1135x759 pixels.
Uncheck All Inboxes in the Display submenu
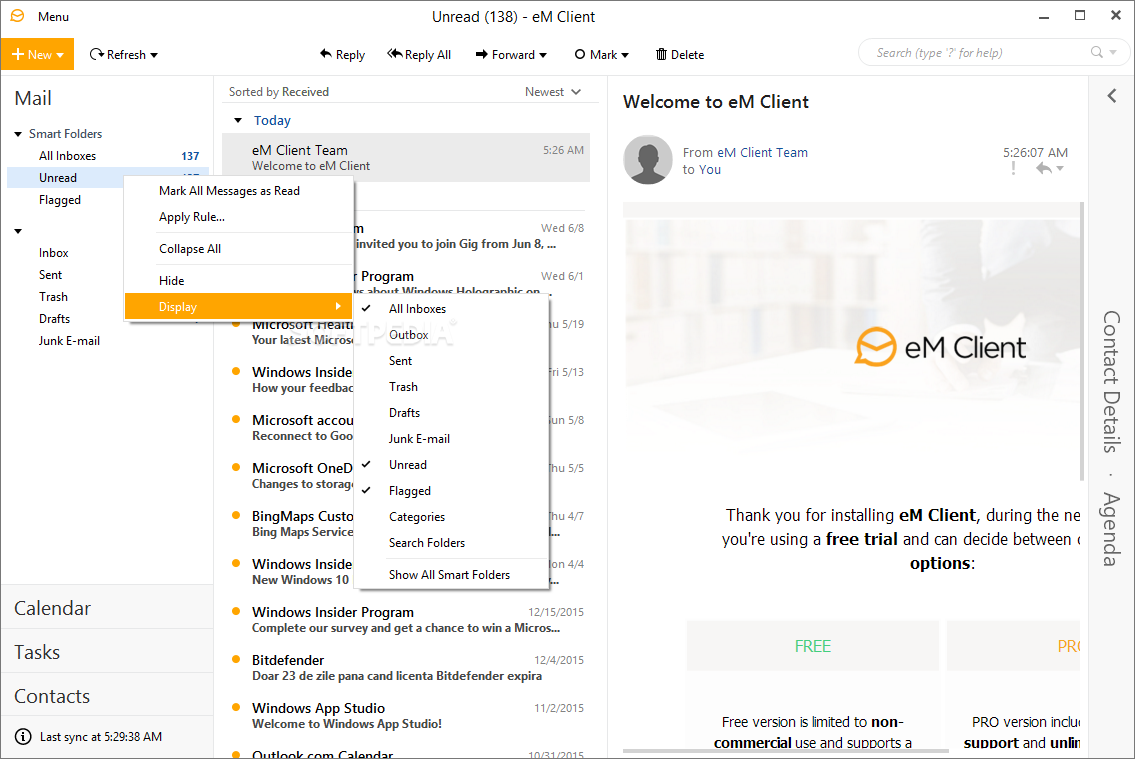click(x=452, y=308)
